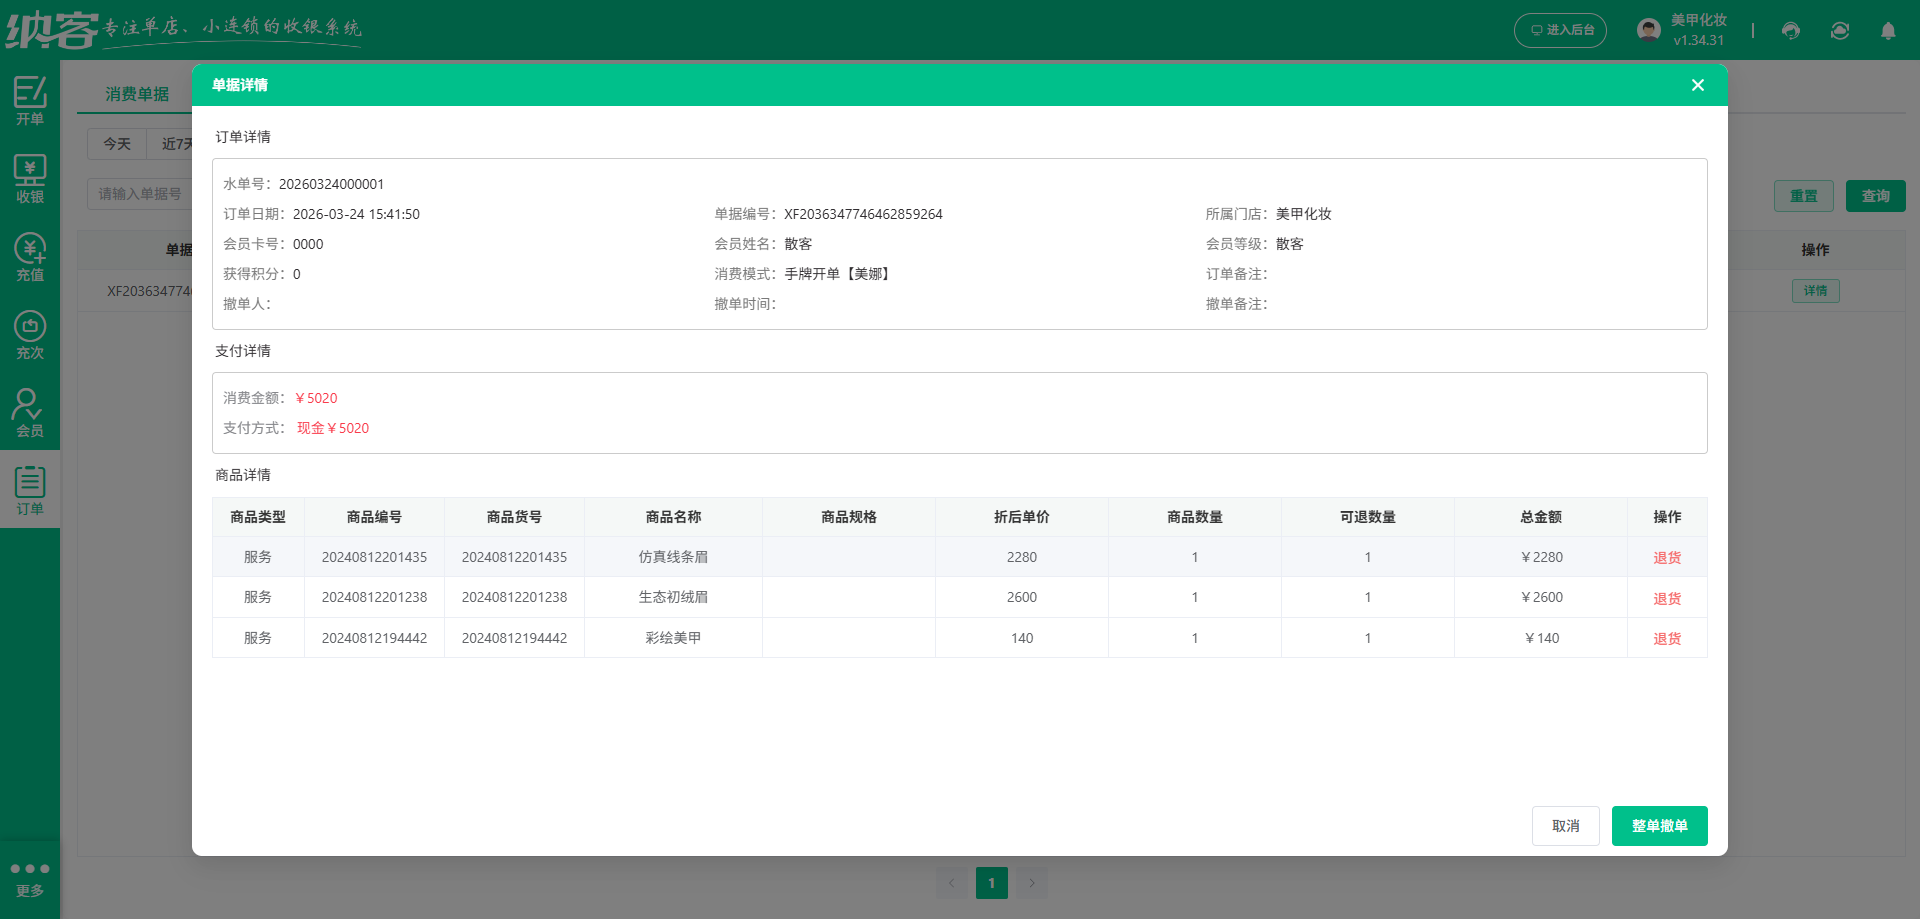Click 退货 for 生态初绒眉 row

(1666, 598)
